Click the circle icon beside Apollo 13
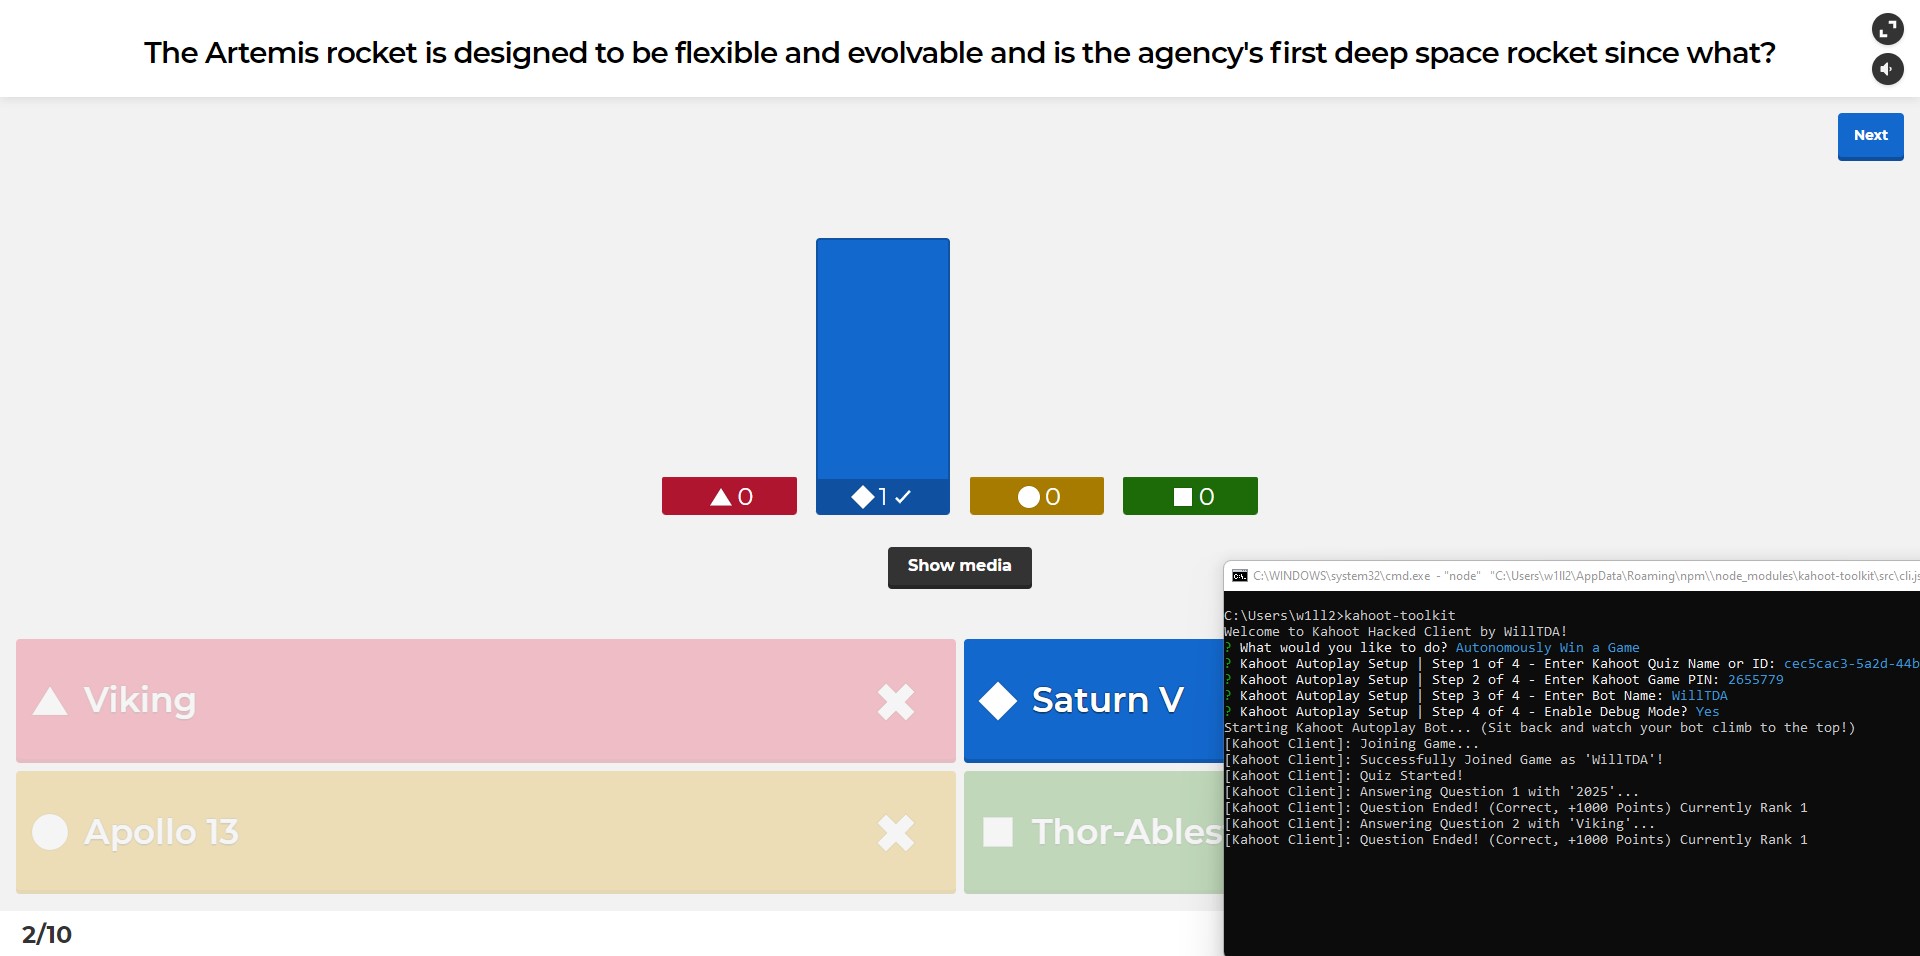The image size is (1920, 956). 50,832
